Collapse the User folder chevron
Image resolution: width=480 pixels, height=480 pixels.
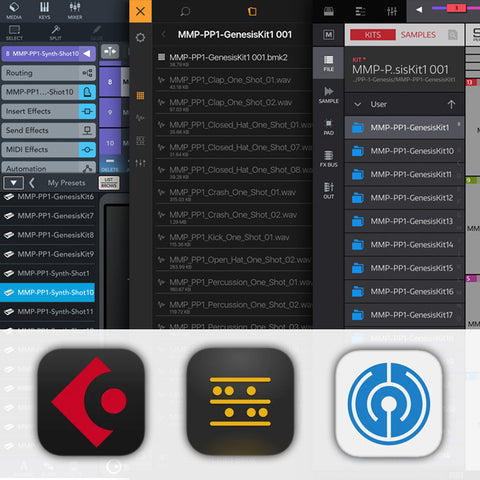click(358, 105)
